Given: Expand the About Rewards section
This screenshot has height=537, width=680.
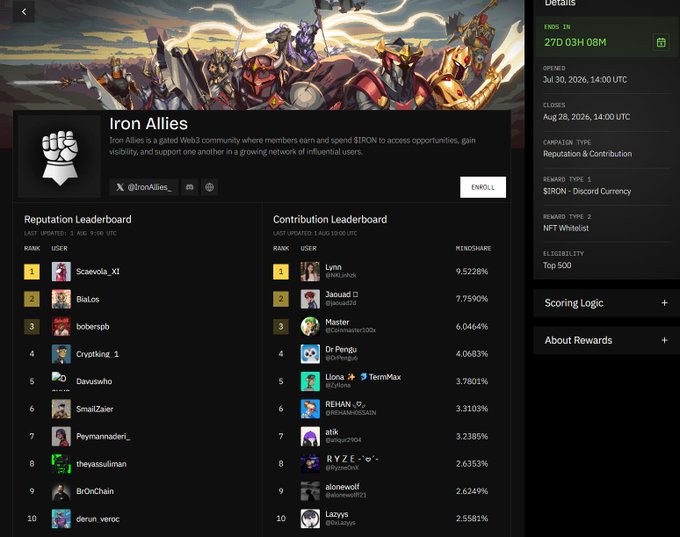Looking at the screenshot, I should tap(606, 340).
